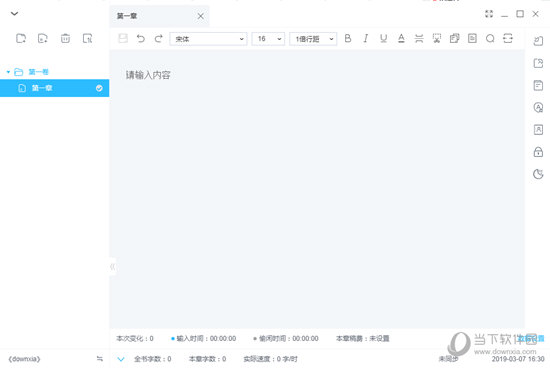Click the new chapter icon in sidebar
Screen dimensions: 550x368
42,38
